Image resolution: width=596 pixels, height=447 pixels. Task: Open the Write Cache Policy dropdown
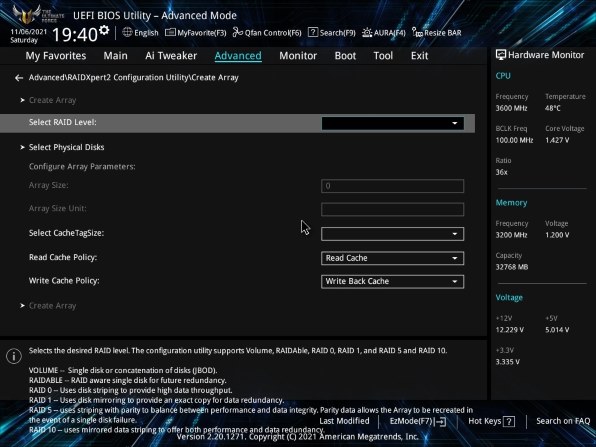click(392, 281)
